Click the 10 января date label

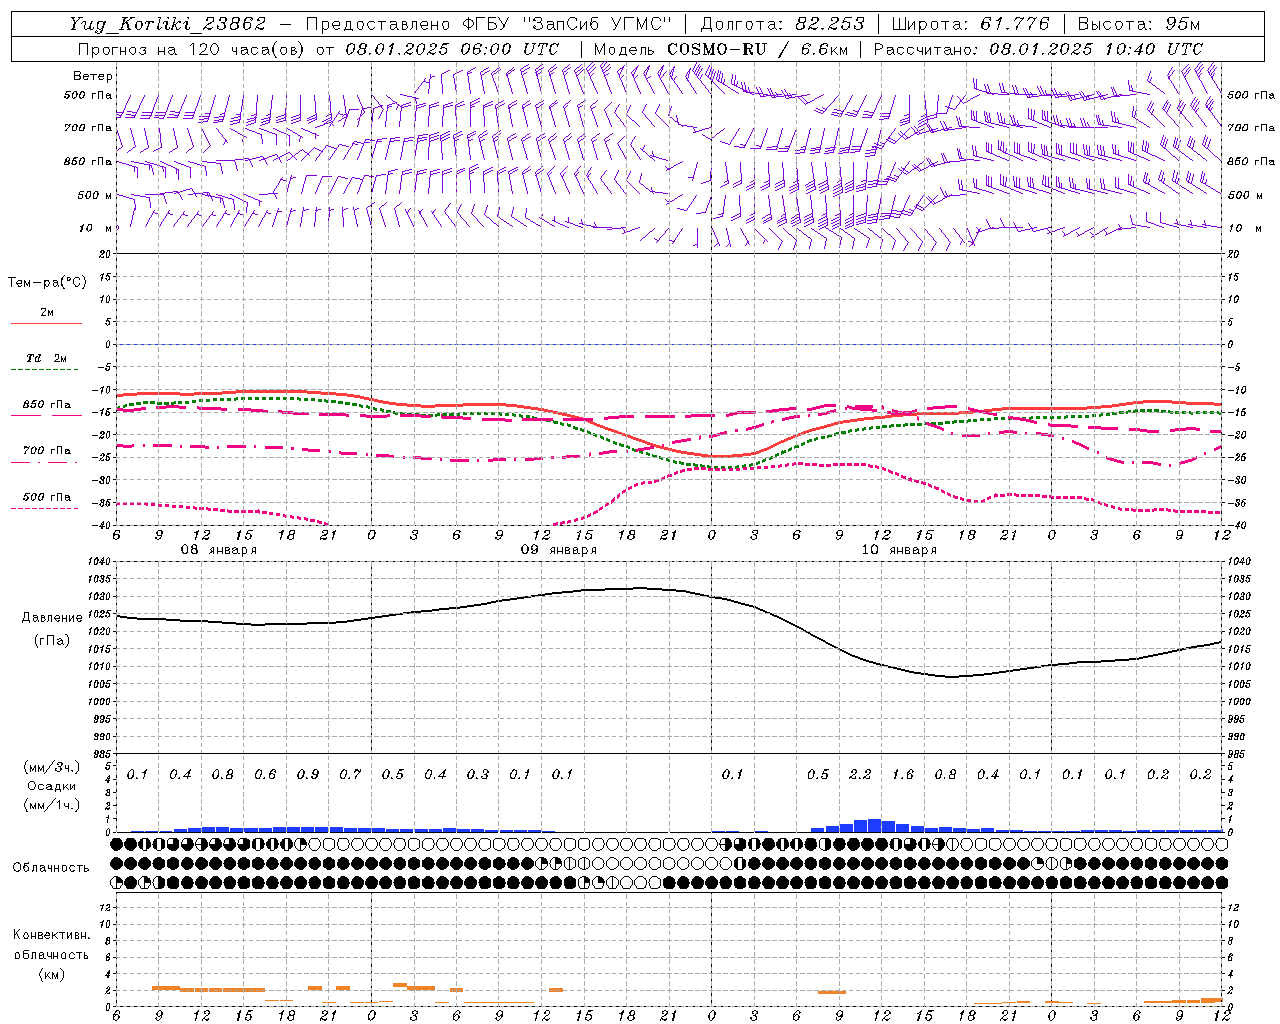899,550
